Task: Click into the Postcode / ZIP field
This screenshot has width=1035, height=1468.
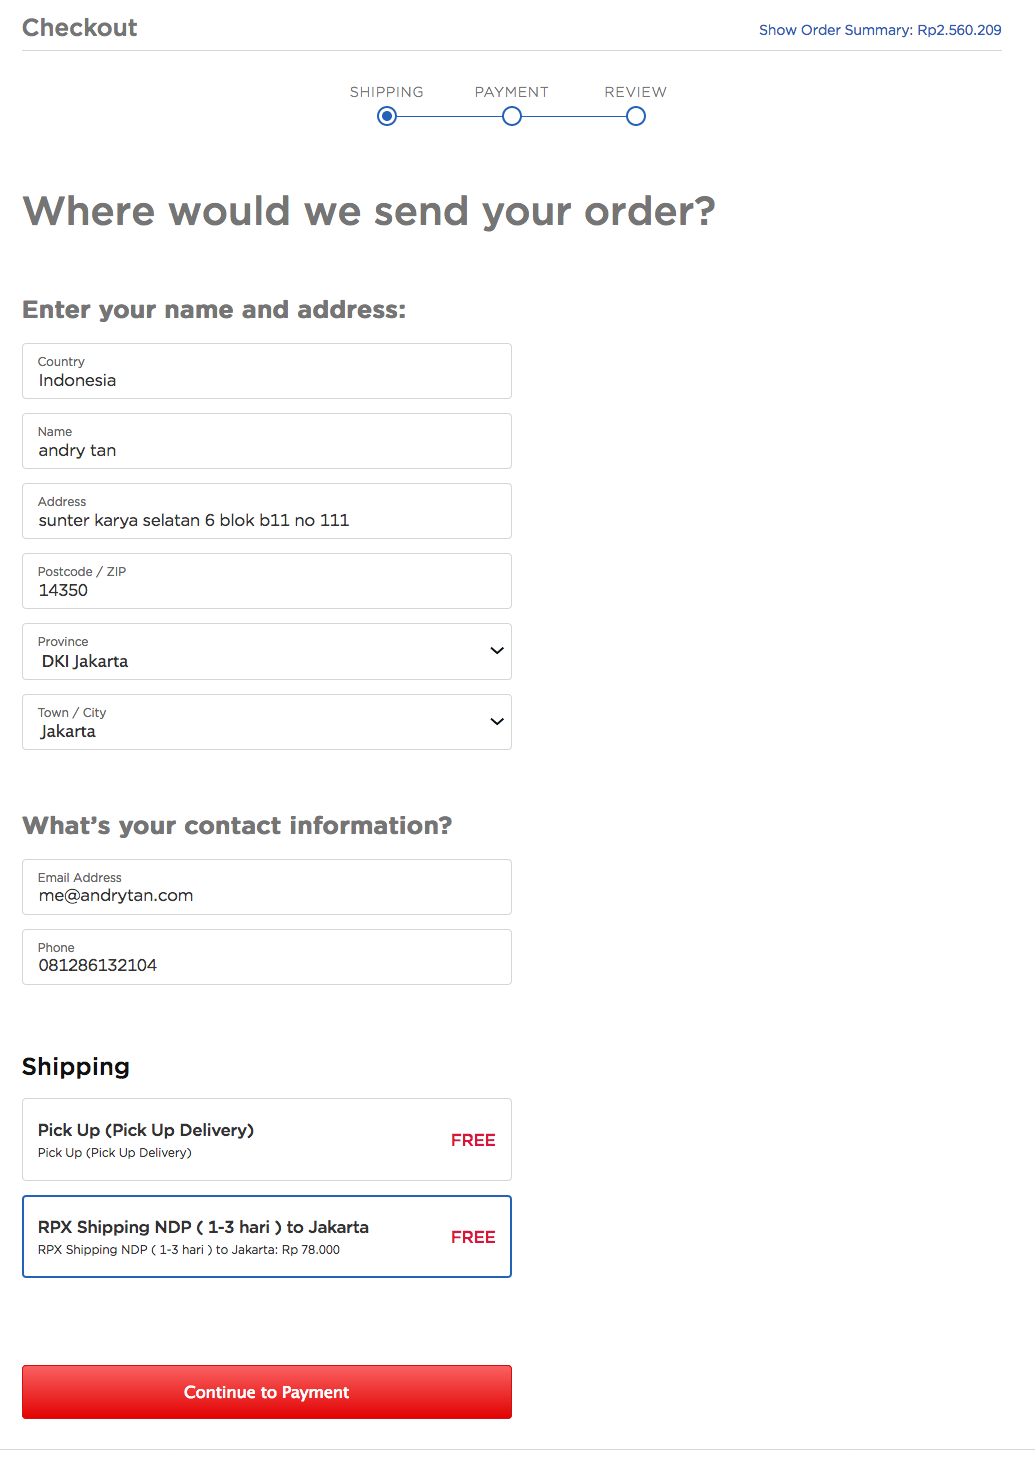Action: pyautogui.click(x=267, y=581)
